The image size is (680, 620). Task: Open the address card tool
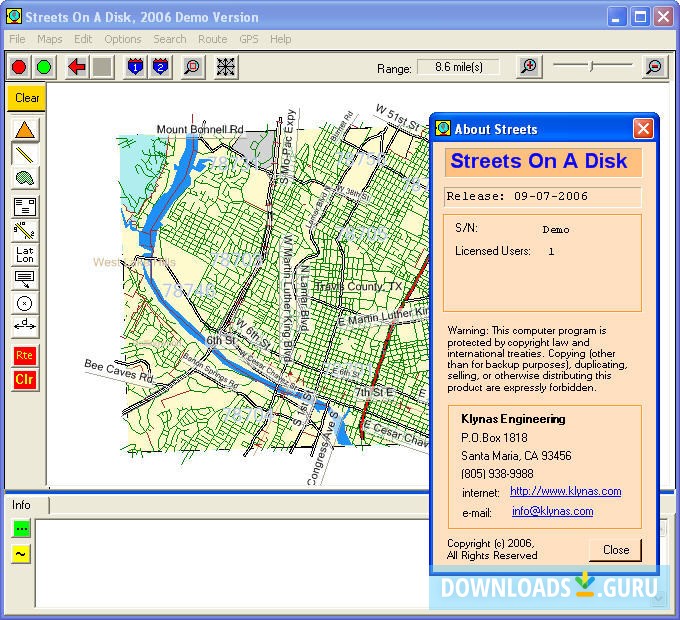point(25,207)
